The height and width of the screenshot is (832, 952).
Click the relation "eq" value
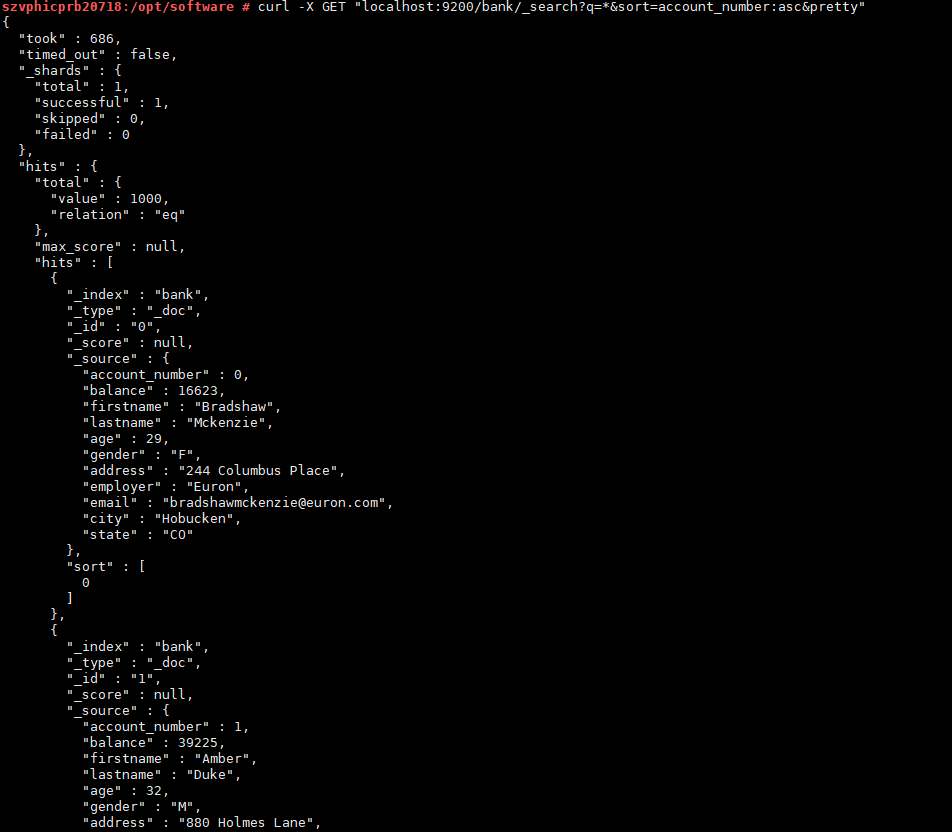click(x=170, y=214)
